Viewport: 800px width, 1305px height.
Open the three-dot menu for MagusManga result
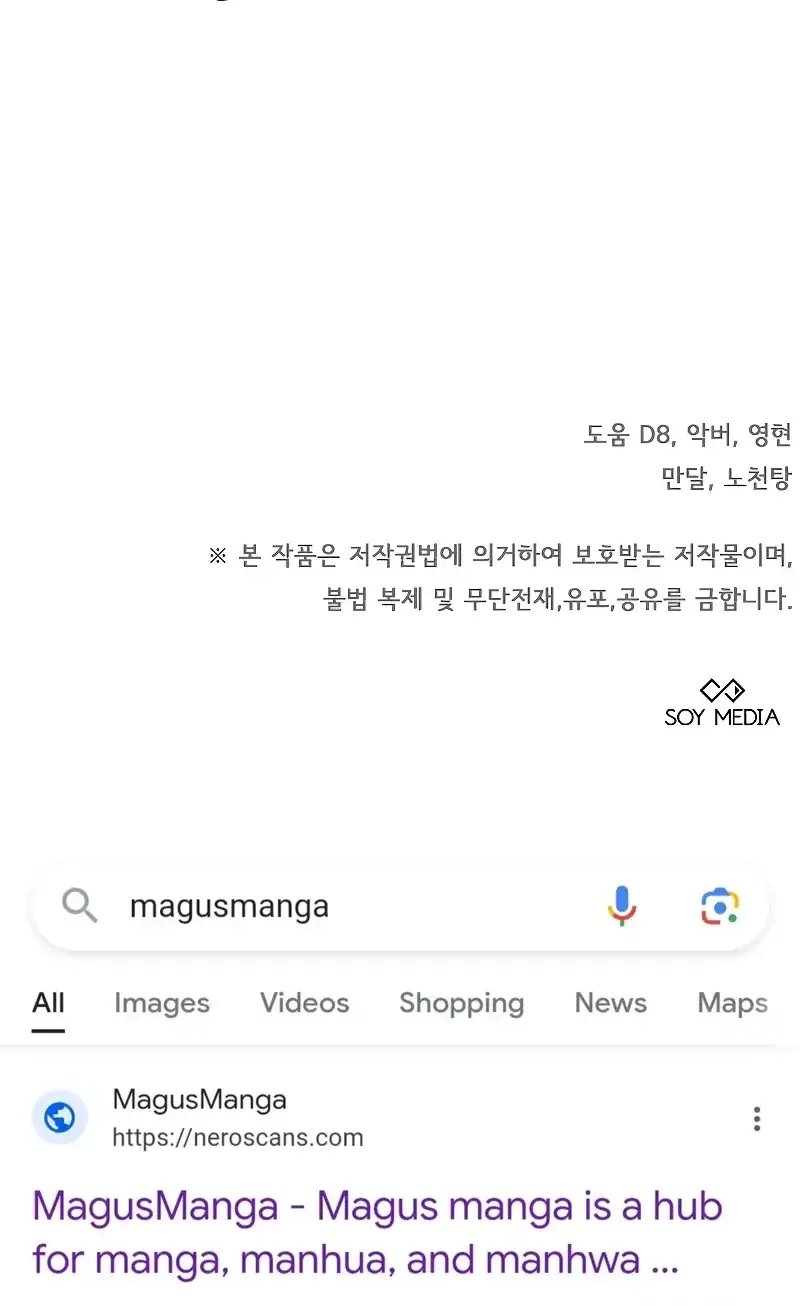757,1118
